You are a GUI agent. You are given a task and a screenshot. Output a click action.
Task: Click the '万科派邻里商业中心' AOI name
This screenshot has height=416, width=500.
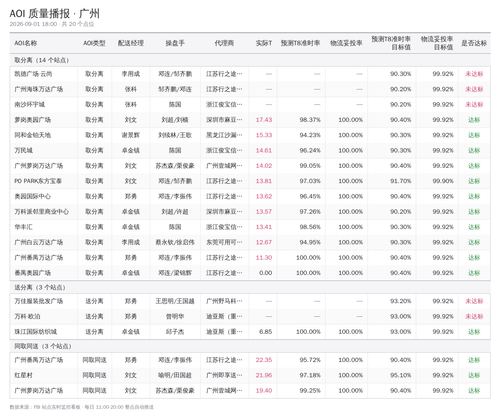coord(42,212)
